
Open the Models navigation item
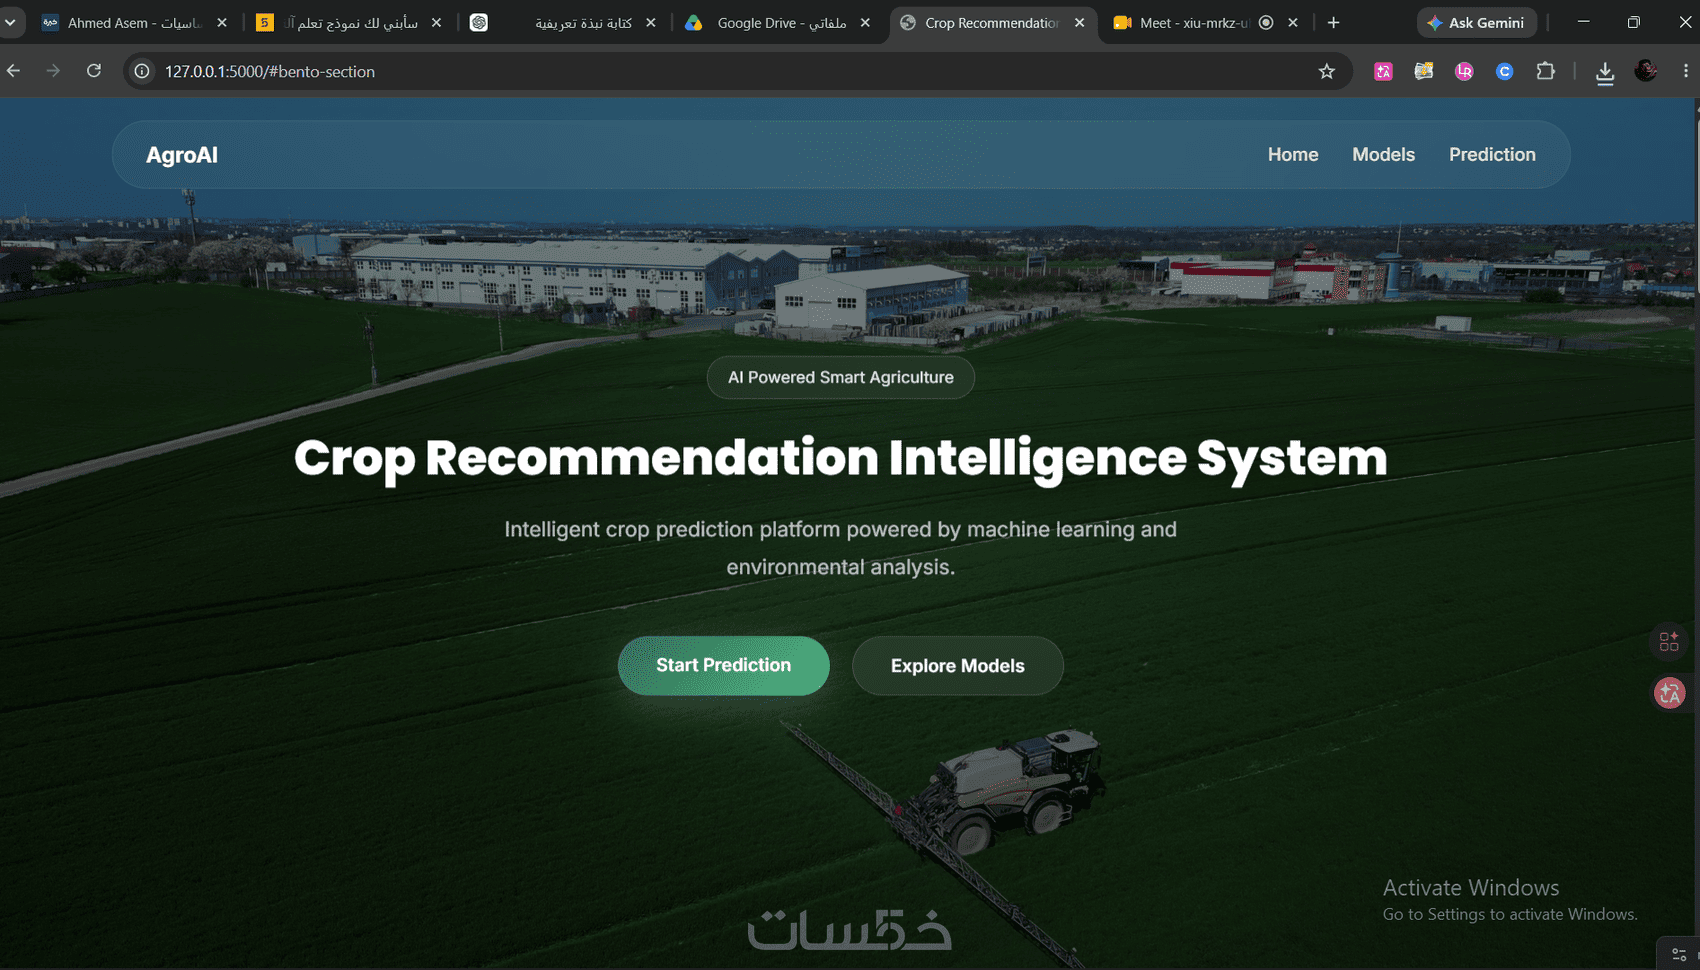click(x=1383, y=155)
